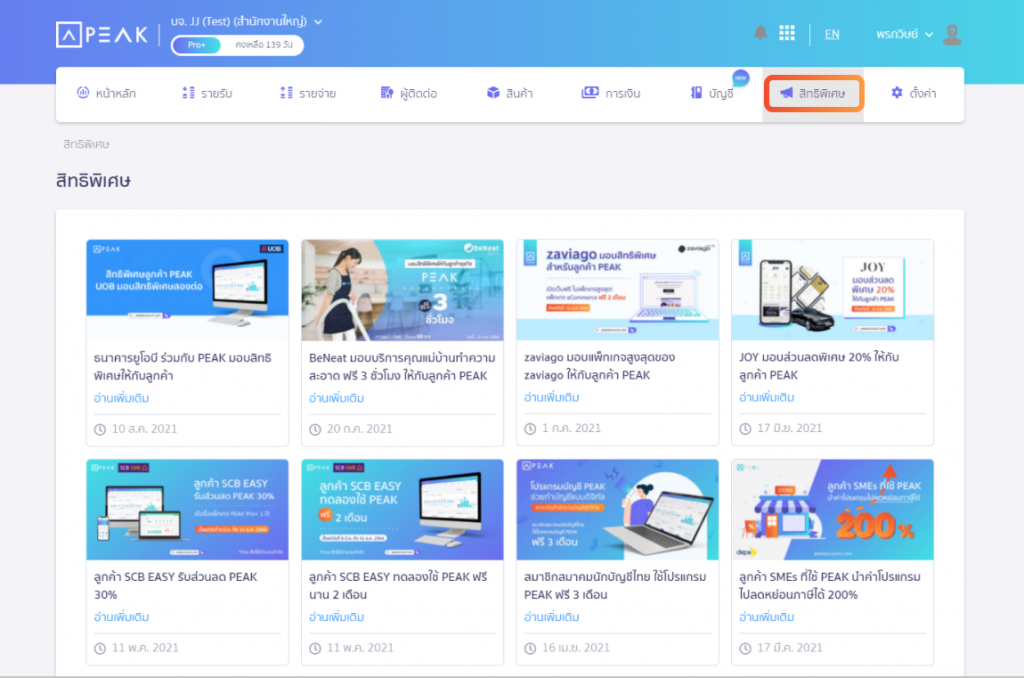Read more on สมาชิกสมาคมนักบัญชีไทย card
Viewport: 1024px width, 678px height.
coord(551,617)
